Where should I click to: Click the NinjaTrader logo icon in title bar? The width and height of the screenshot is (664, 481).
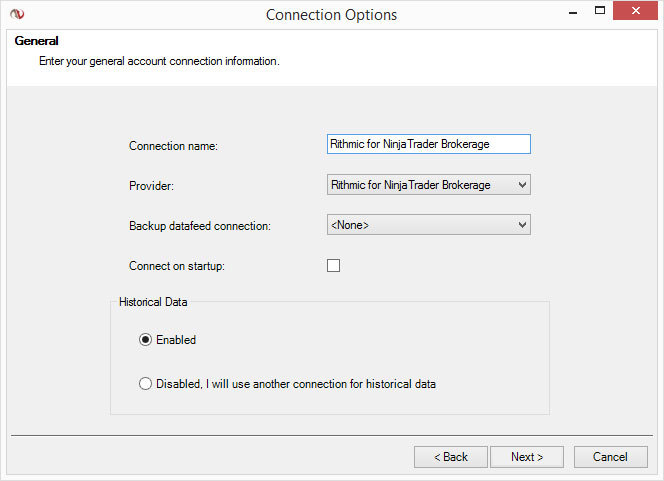point(17,14)
